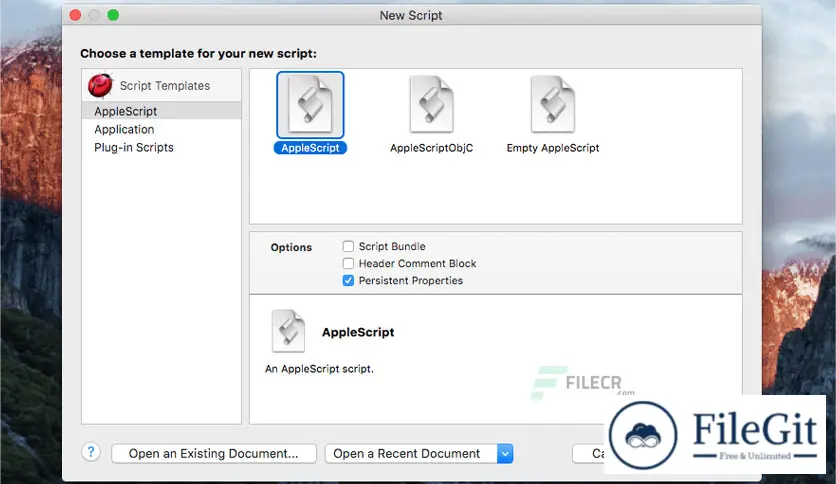Zoom the New Script window with green button
836x484 pixels.
pos(113,15)
